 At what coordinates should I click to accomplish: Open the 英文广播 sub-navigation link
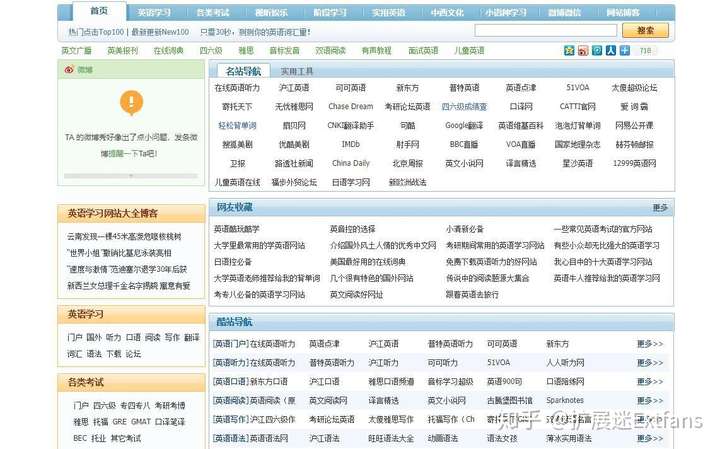coord(76,51)
